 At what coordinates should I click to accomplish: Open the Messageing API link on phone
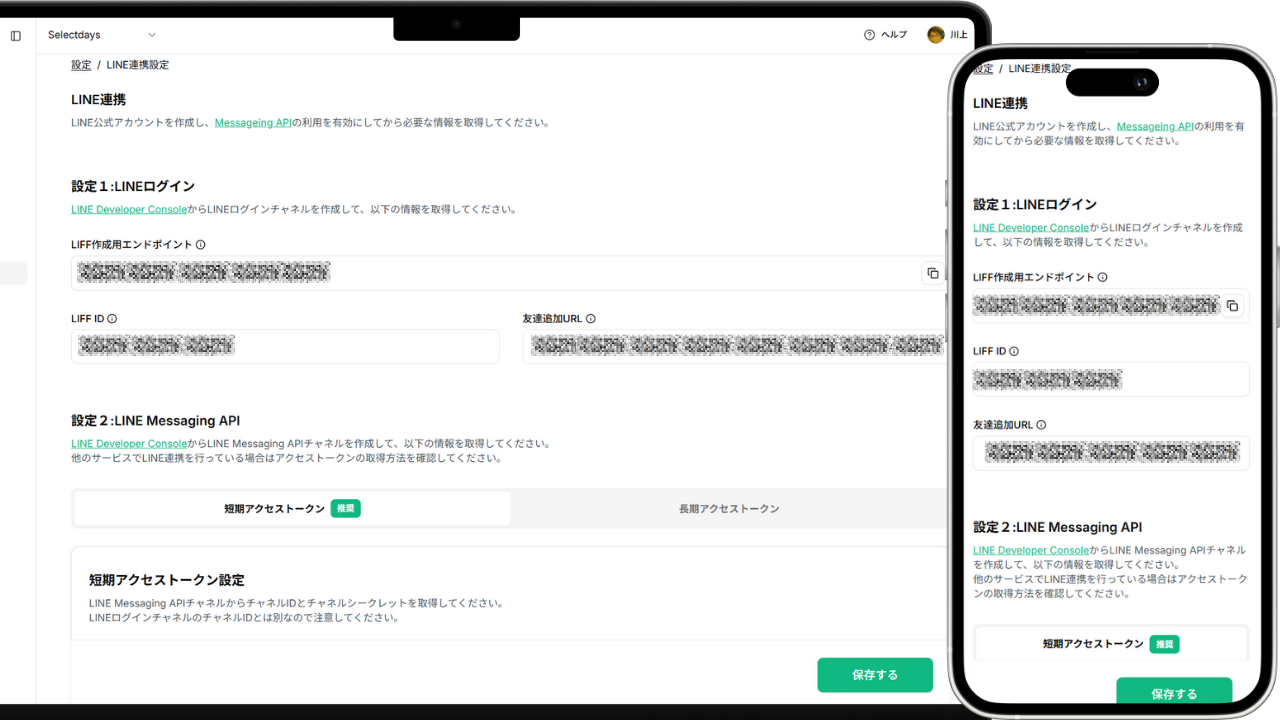click(1155, 127)
